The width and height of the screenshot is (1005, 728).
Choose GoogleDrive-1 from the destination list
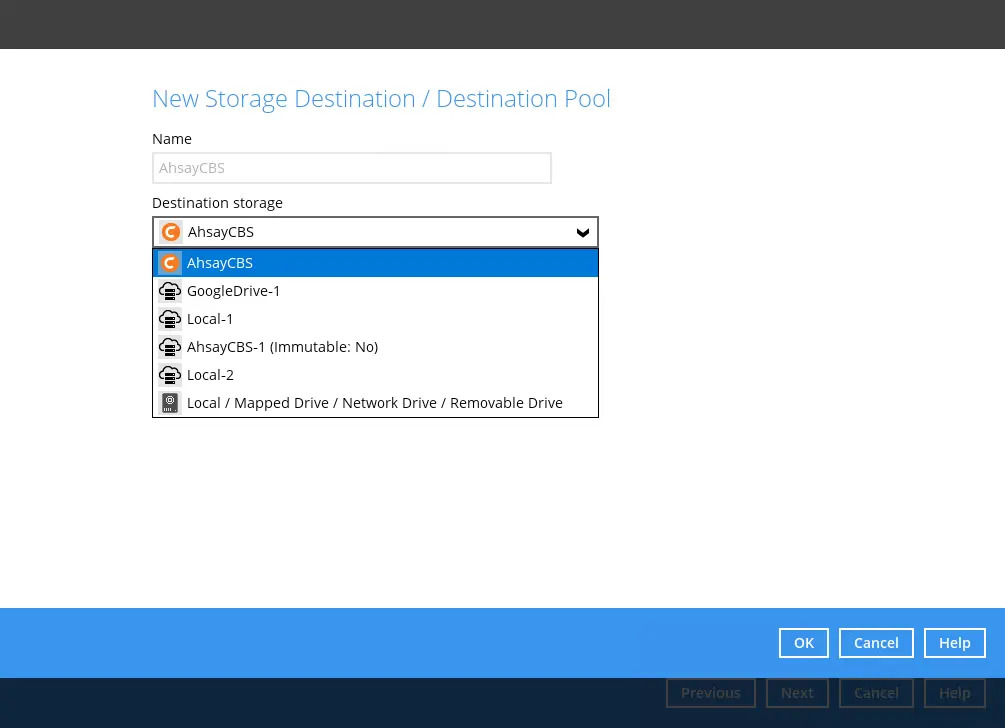click(234, 291)
